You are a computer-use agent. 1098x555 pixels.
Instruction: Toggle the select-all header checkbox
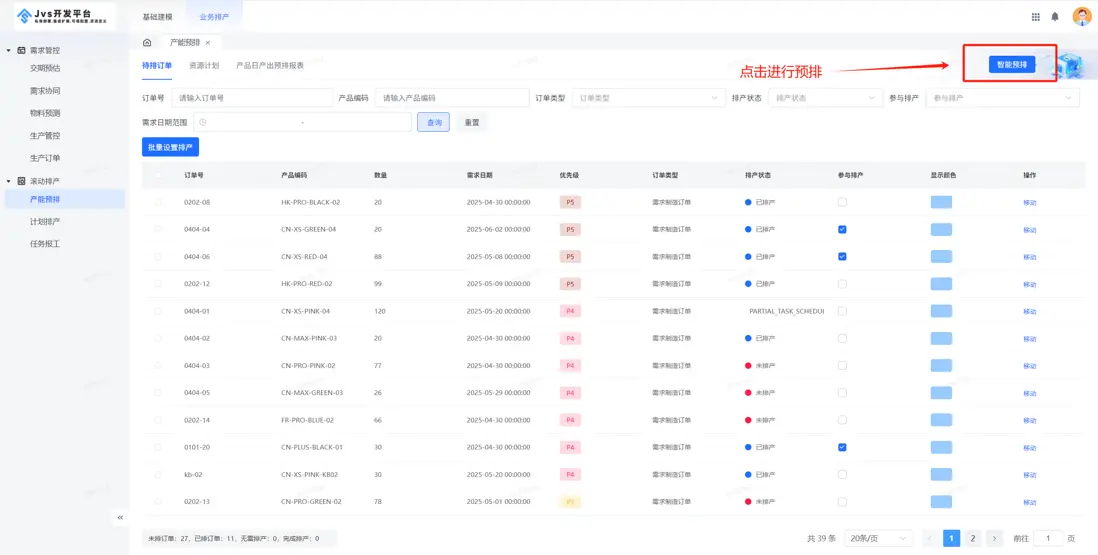pyautogui.click(x=157, y=175)
